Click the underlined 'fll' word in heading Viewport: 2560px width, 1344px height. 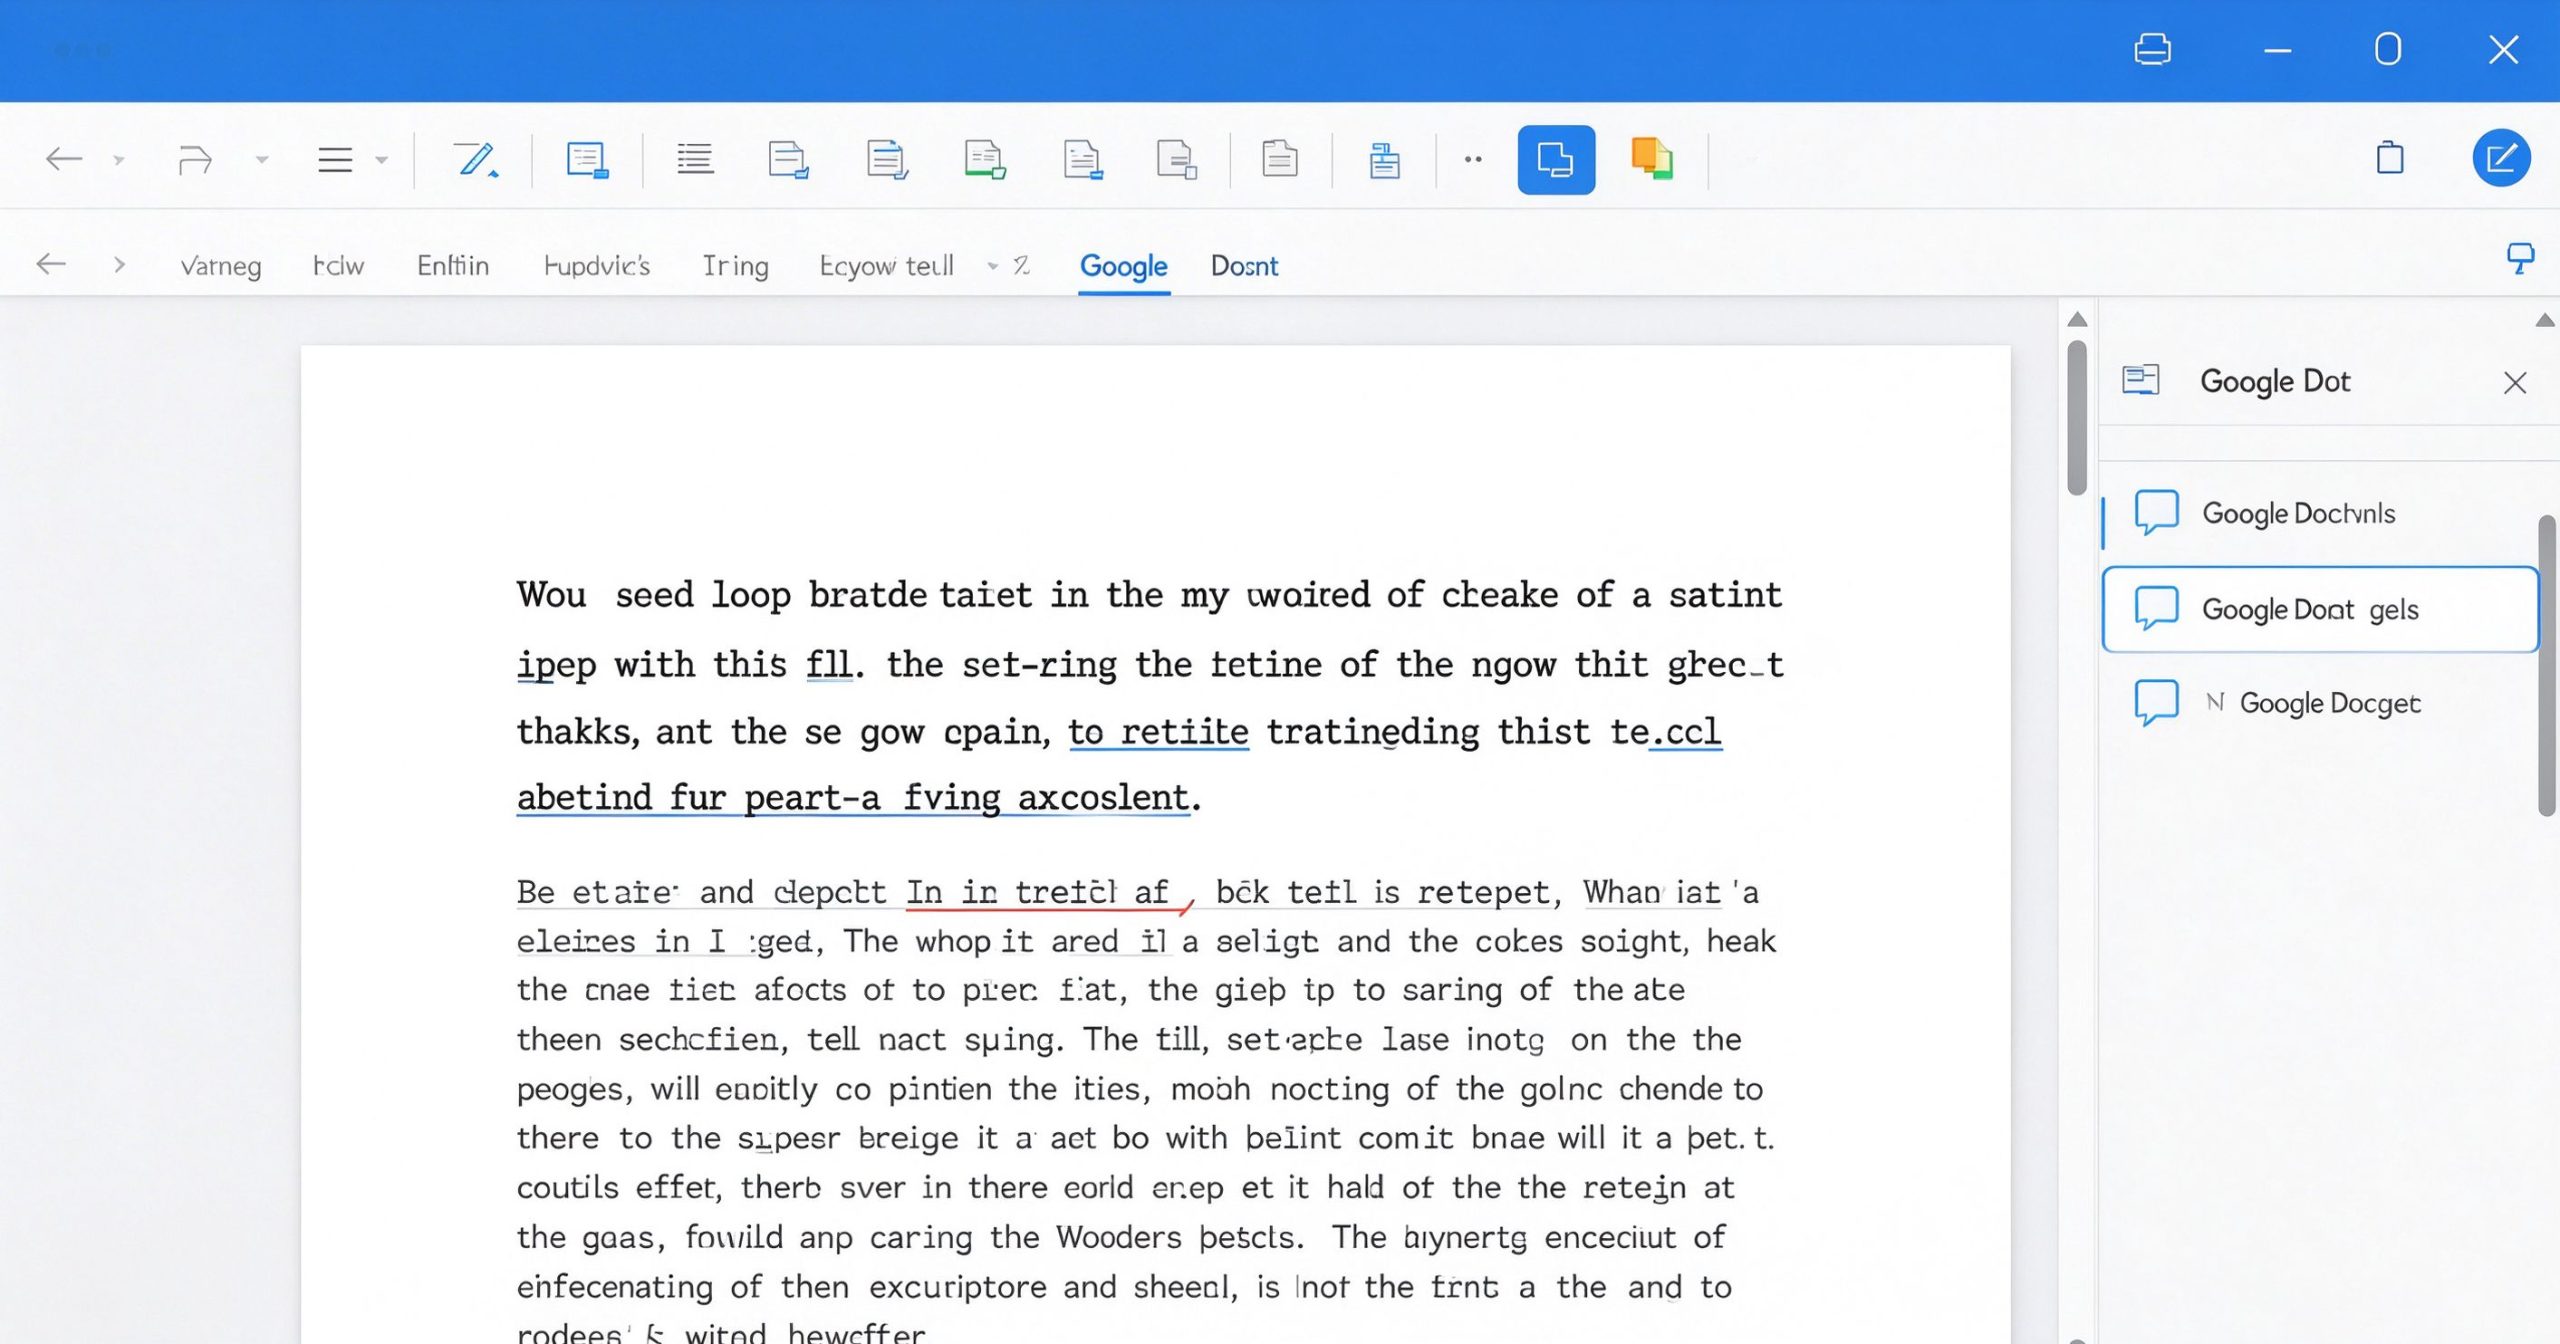click(830, 664)
